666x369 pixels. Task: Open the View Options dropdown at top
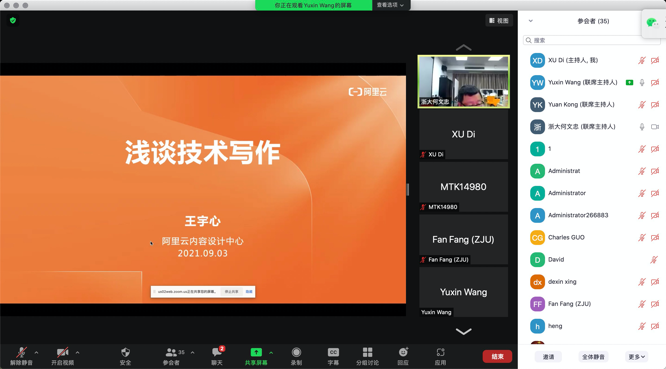click(390, 5)
